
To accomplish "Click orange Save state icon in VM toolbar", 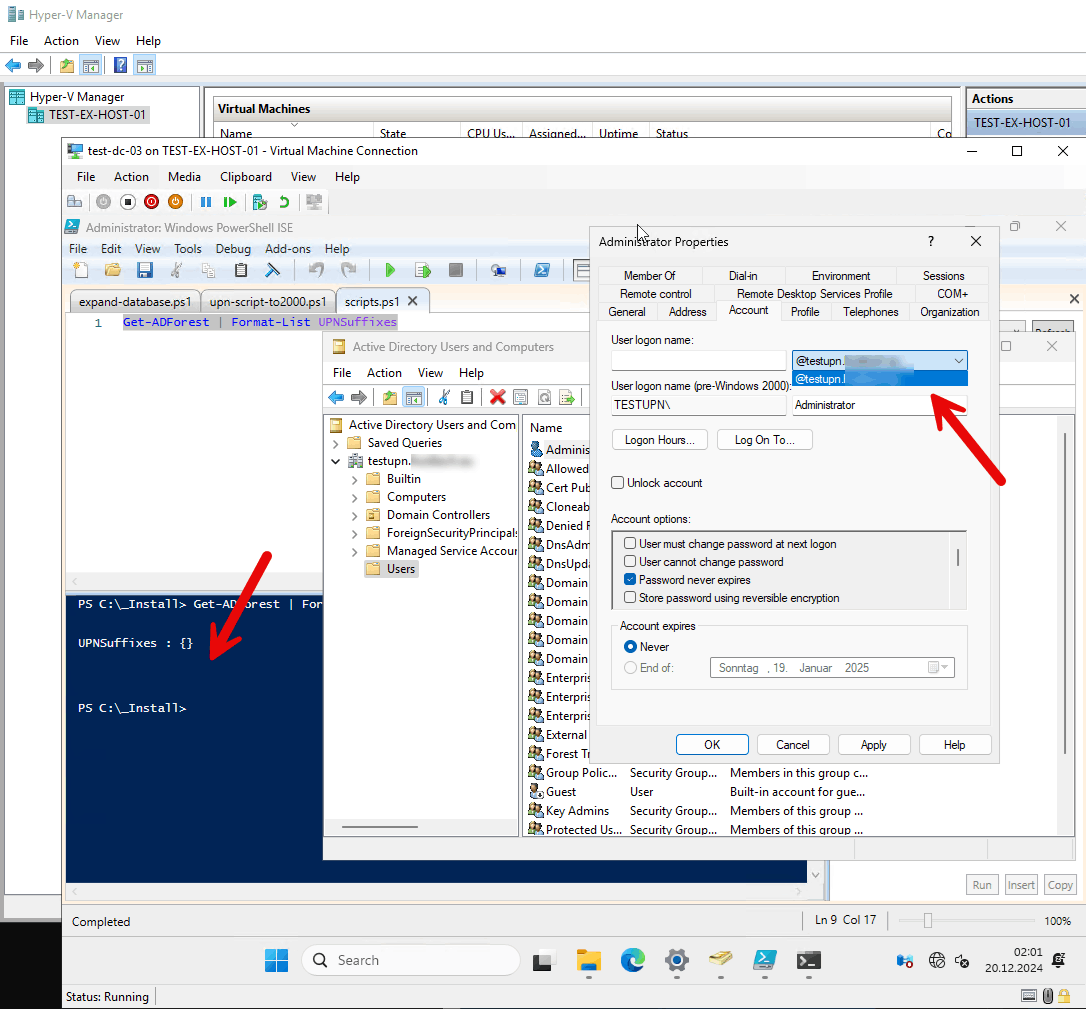I will click(x=175, y=202).
